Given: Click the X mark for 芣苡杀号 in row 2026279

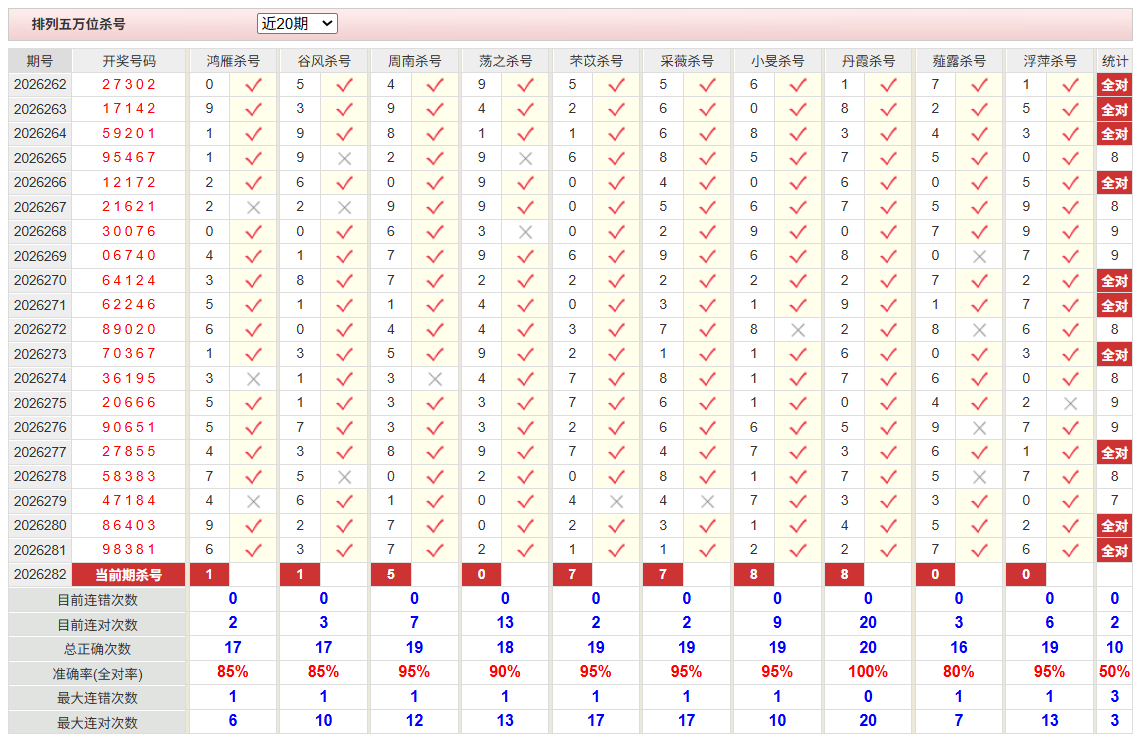Looking at the screenshot, I should [617, 501].
